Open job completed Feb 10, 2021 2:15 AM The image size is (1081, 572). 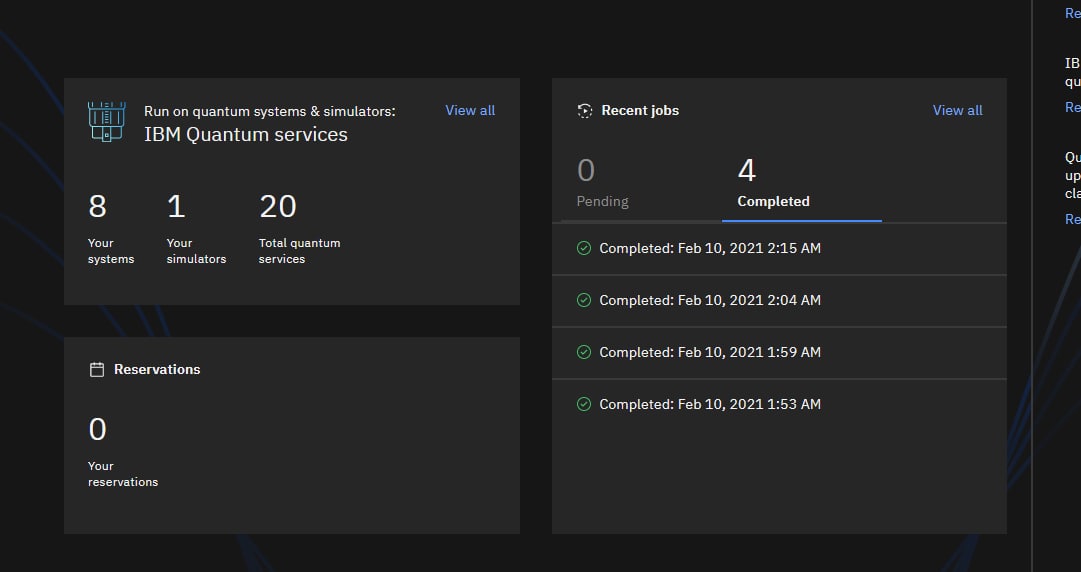point(779,249)
